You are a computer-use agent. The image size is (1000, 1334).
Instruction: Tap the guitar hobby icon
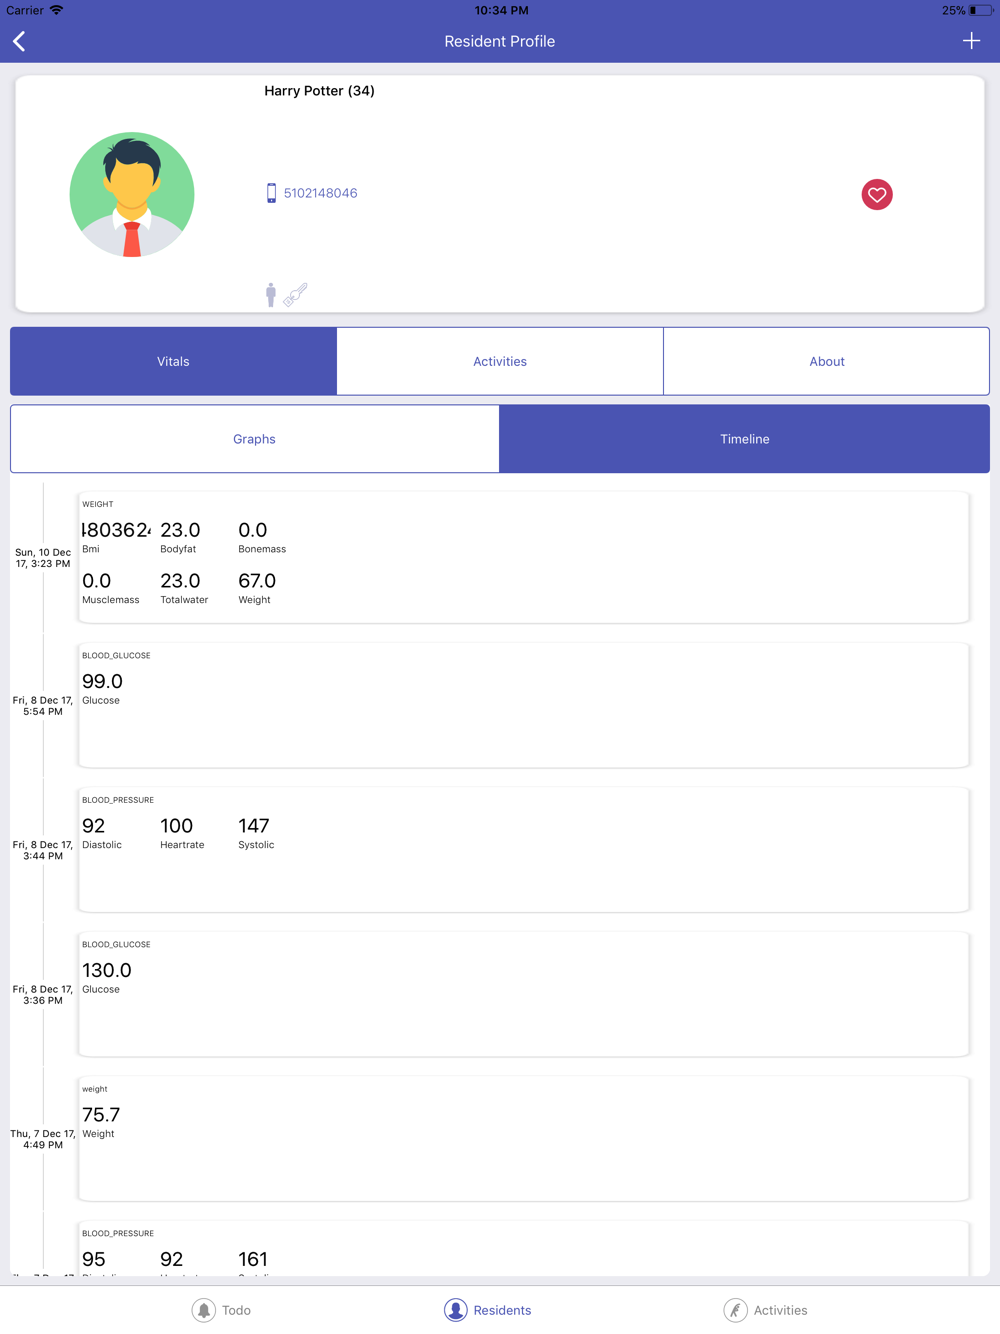tap(296, 294)
